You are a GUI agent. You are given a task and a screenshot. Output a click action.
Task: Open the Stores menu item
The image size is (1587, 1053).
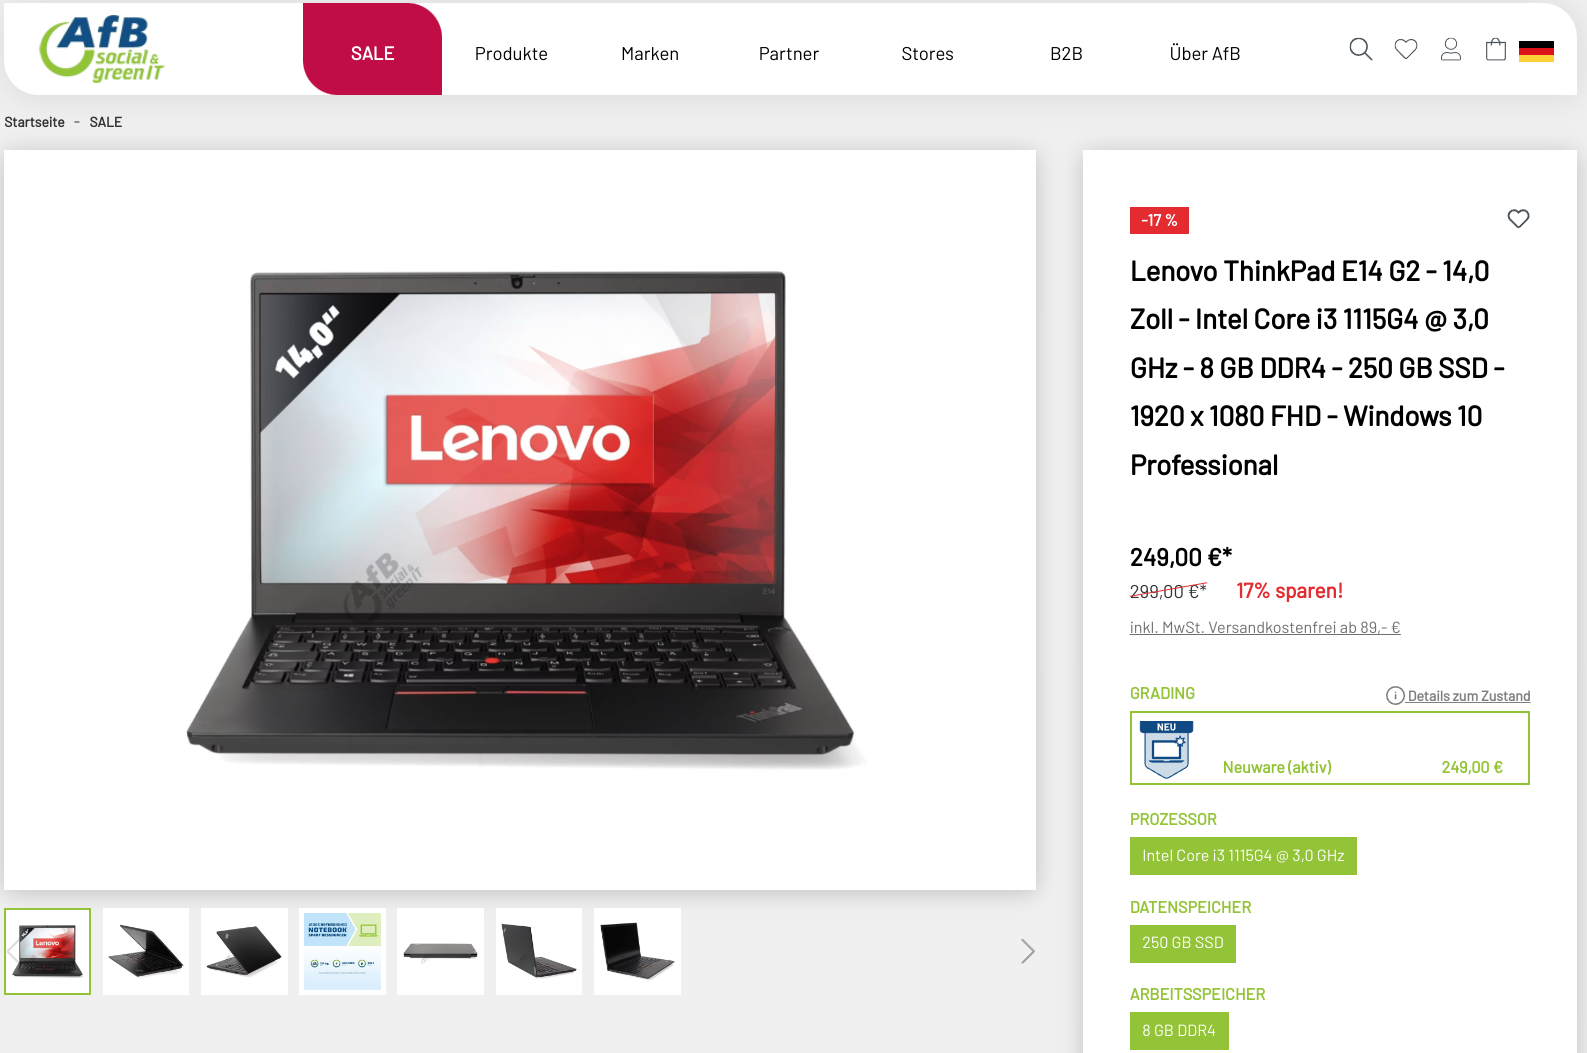pos(927,54)
